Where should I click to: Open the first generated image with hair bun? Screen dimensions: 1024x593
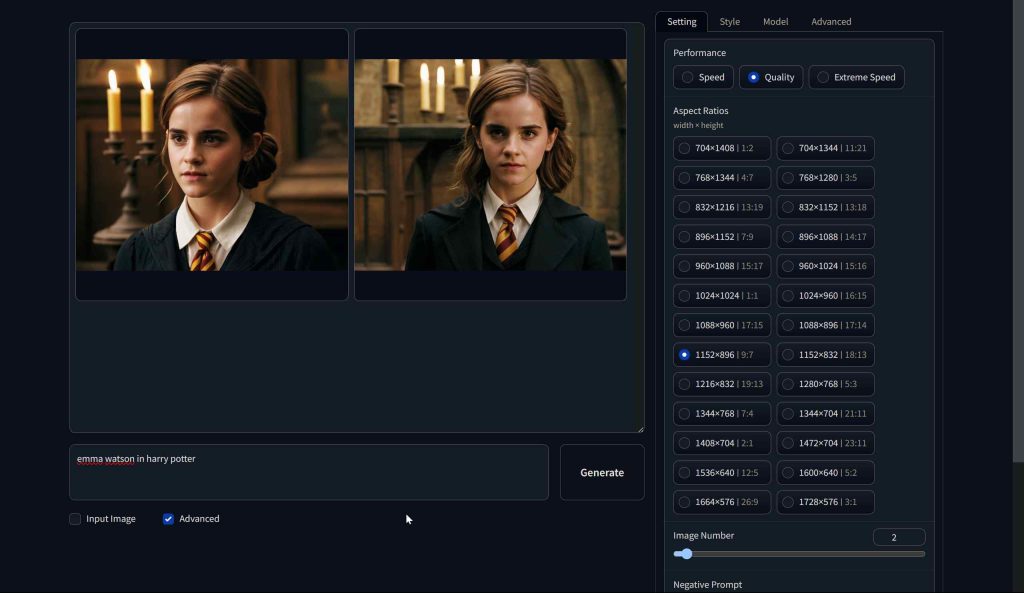[212, 165]
